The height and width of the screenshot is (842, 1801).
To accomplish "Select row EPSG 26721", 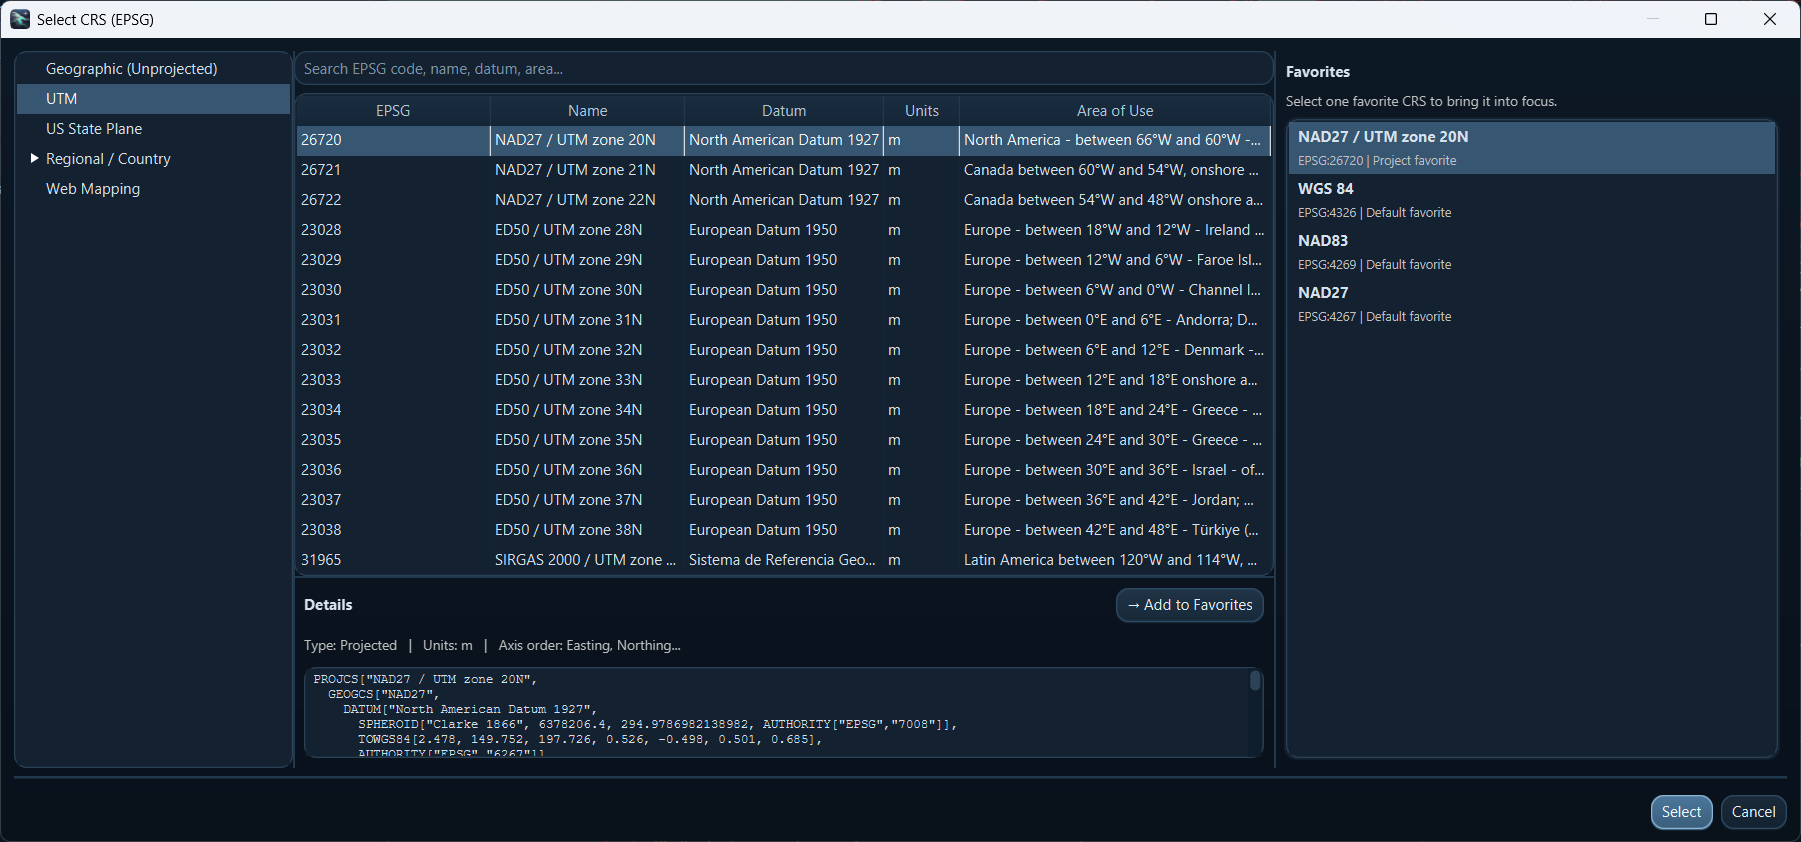I will [x=784, y=170].
